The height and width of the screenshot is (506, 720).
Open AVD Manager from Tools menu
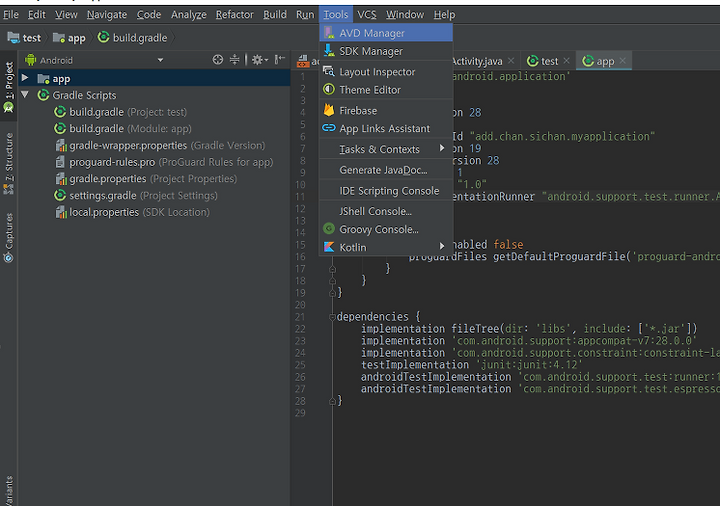click(386, 33)
